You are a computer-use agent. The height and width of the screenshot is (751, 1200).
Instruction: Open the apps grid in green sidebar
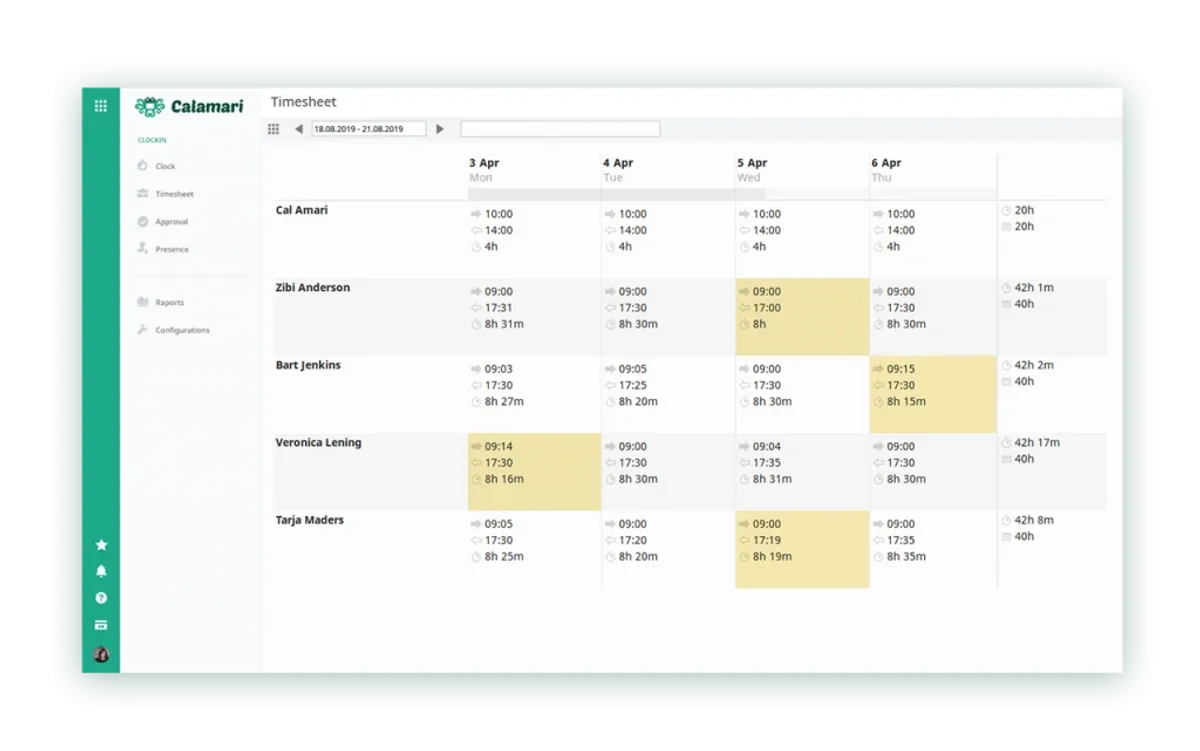click(x=101, y=105)
